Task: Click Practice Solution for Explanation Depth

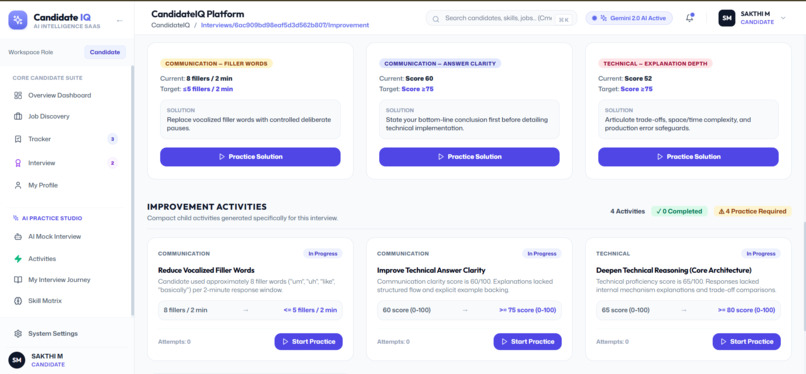Action: 688,157
